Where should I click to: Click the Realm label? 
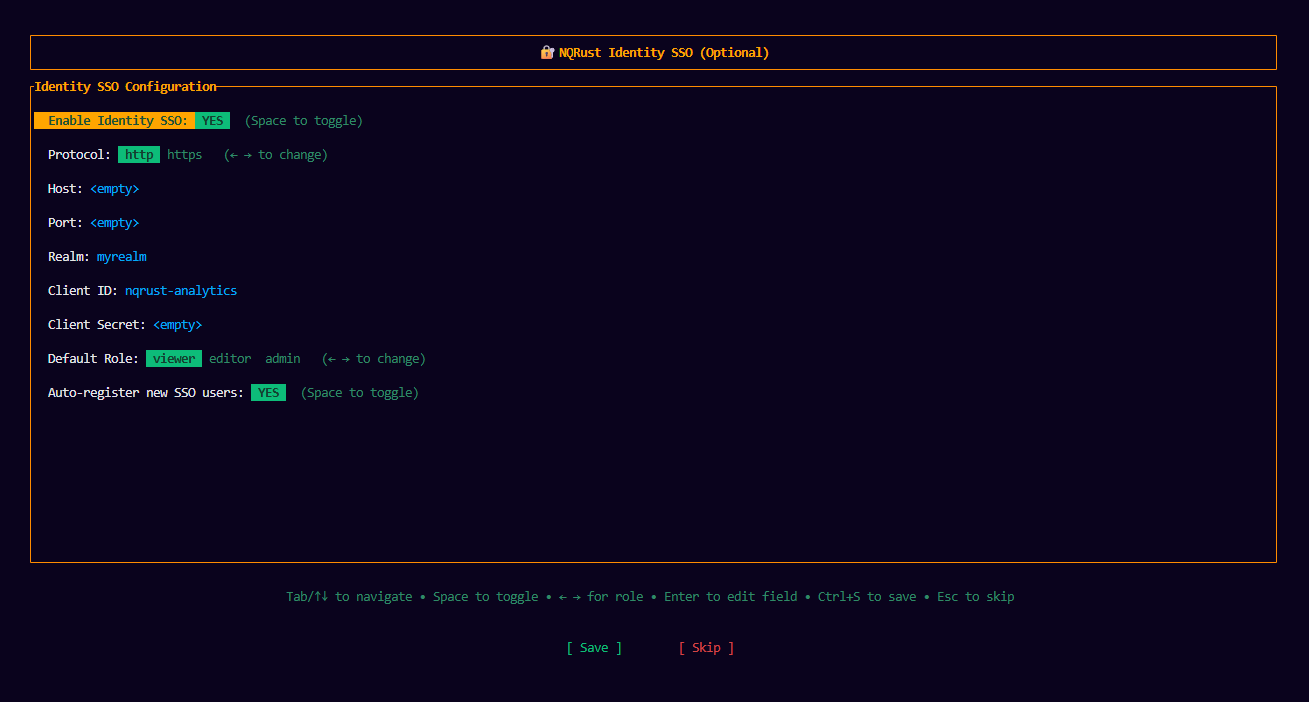69,257
